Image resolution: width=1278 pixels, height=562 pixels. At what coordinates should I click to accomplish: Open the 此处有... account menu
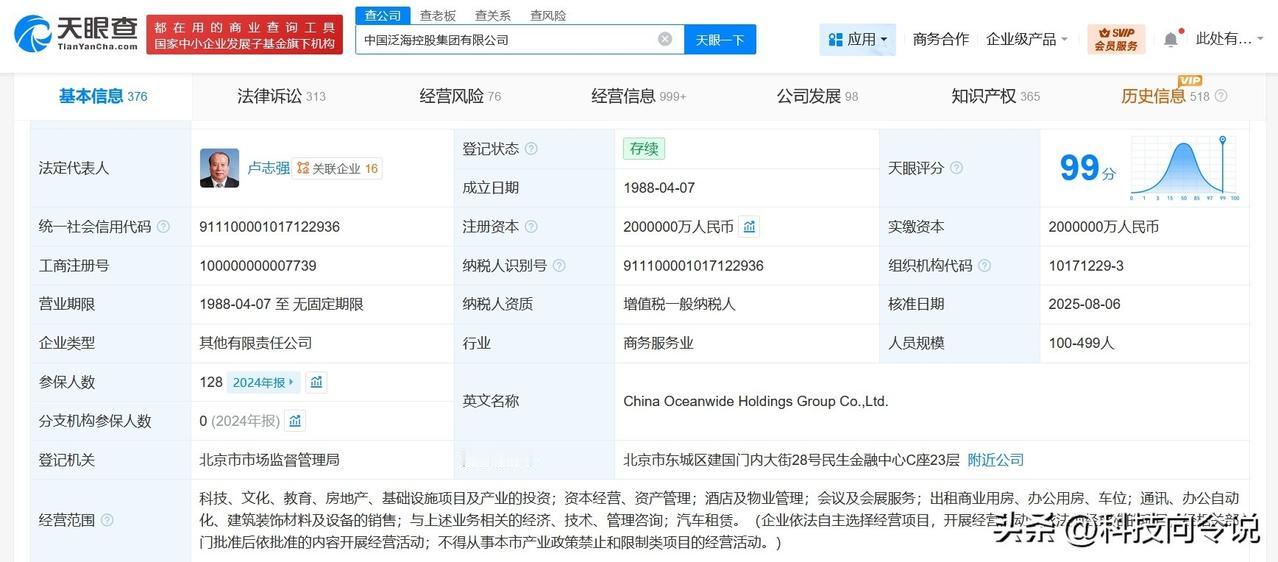(1229, 39)
